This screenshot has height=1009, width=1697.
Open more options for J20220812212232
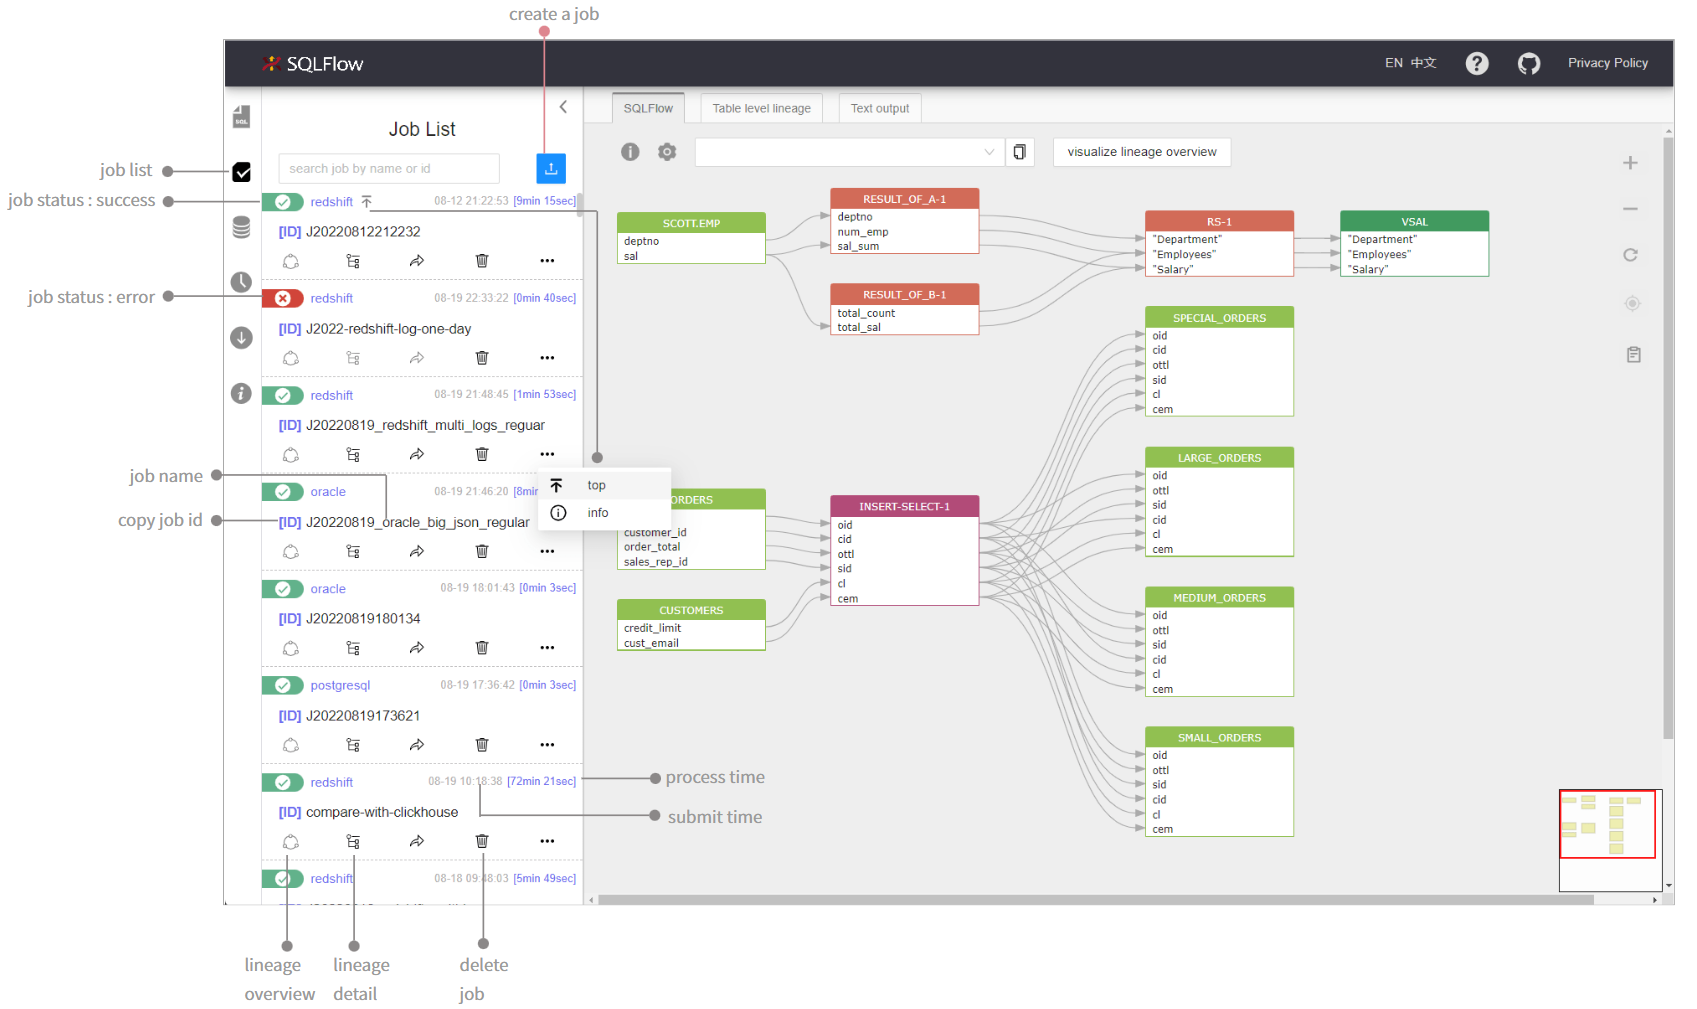[547, 261]
